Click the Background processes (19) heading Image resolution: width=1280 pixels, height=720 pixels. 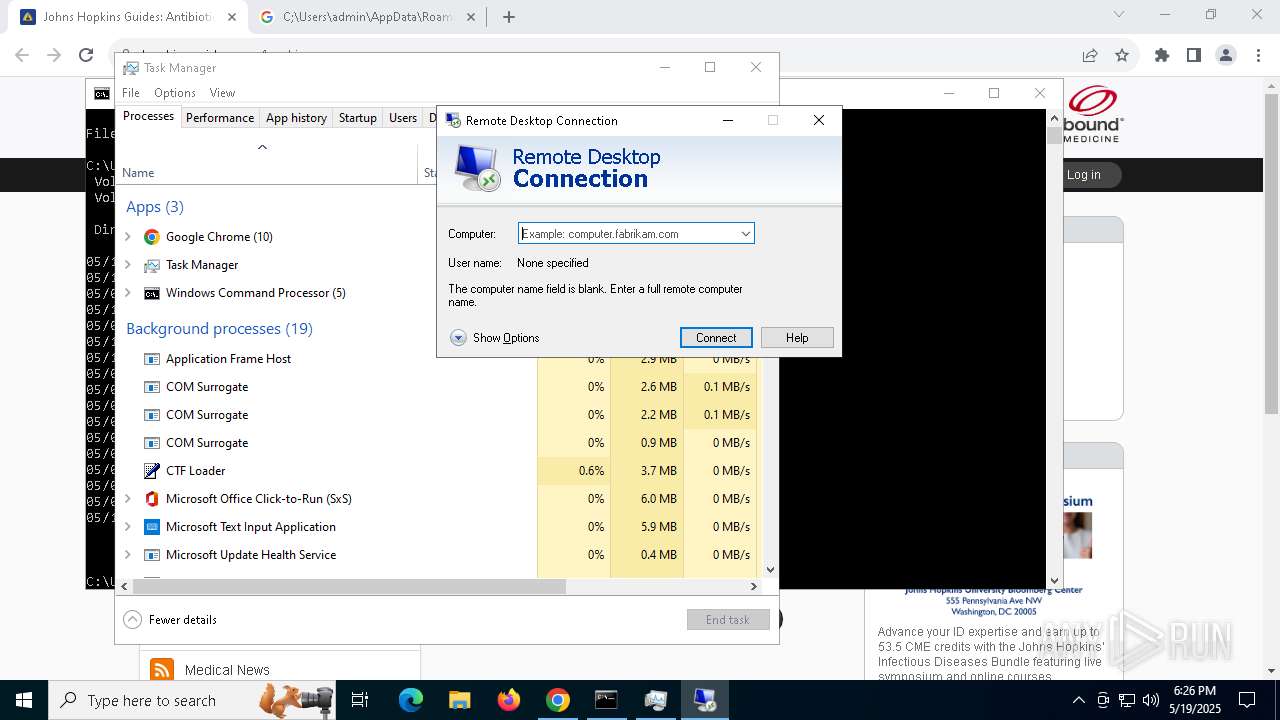pyautogui.click(x=219, y=329)
